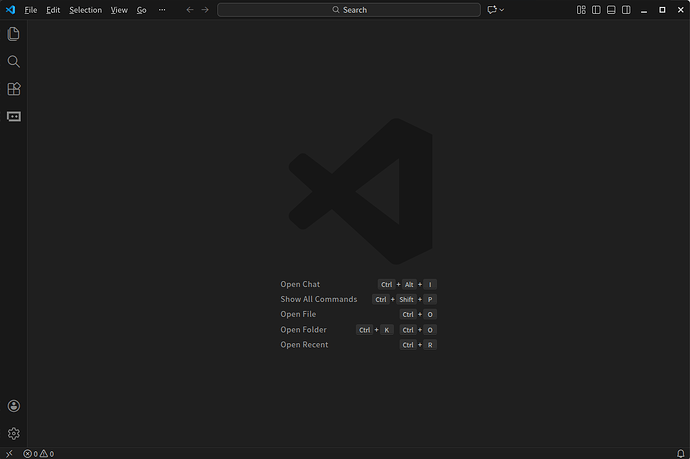This screenshot has width=690, height=459.
Task: Click the Open Recent label
Action: point(304,345)
